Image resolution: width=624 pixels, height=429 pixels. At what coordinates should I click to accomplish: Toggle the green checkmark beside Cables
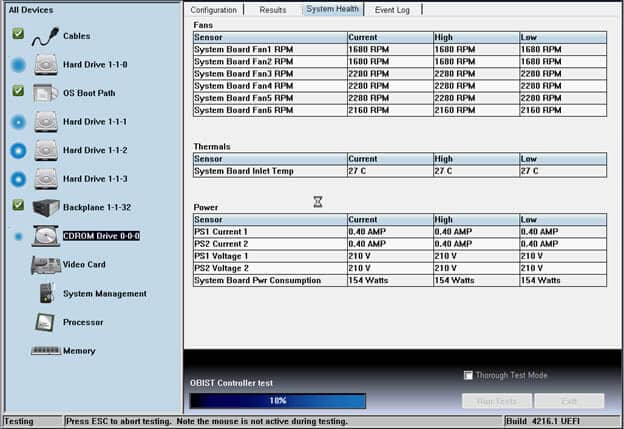coord(18,34)
